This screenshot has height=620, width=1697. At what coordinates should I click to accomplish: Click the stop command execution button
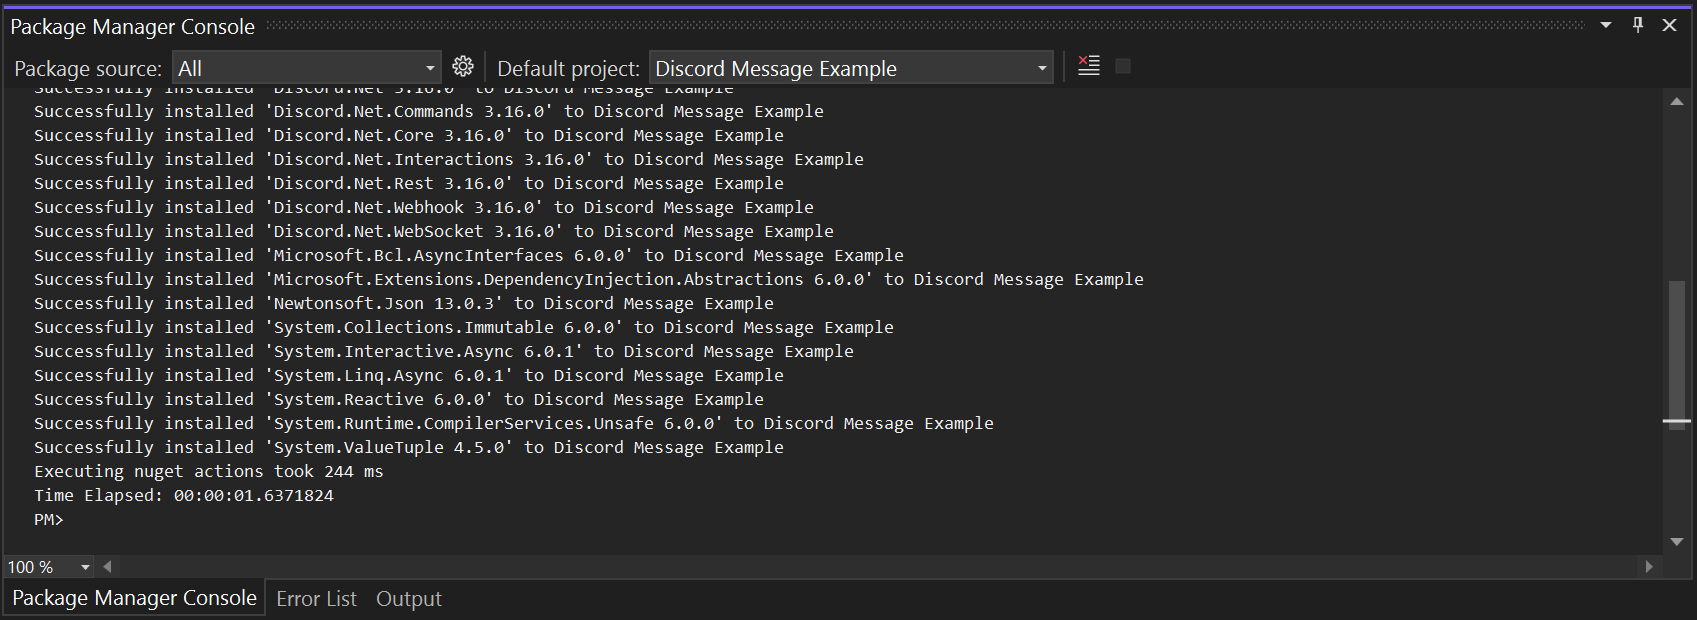pos(1123,66)
